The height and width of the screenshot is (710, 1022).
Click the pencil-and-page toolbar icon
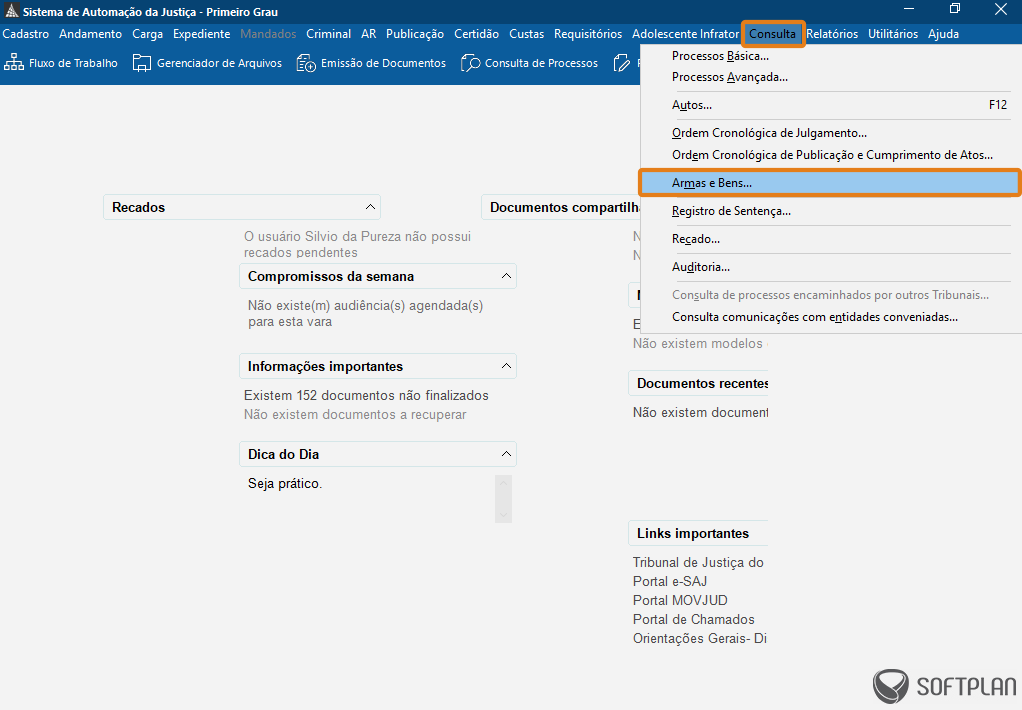click(x=622, y=63)
